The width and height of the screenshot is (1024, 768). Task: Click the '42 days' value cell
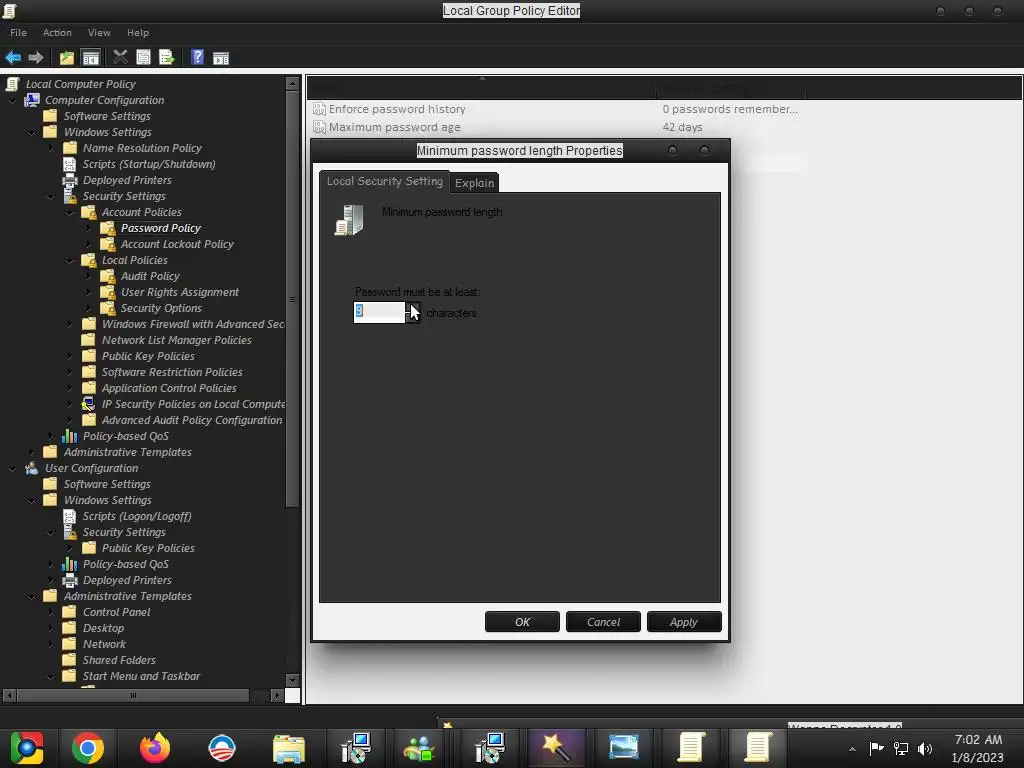(682, 127)
